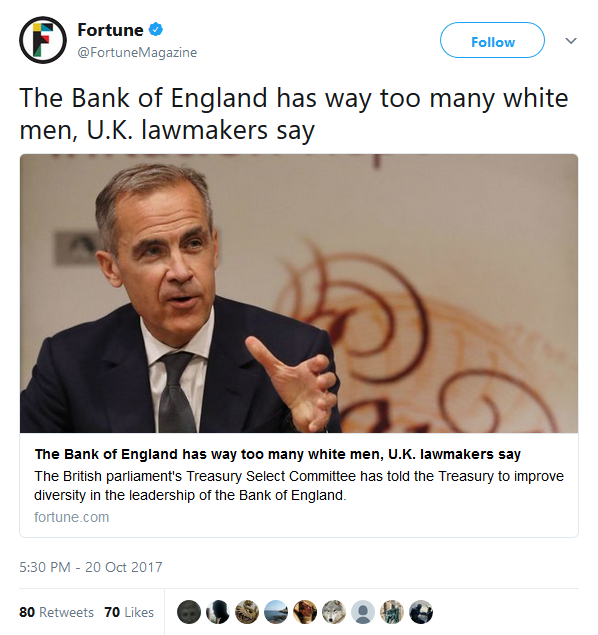The width and height of the screenshot is (598, 635).
Task: Open the first dark liker avatar
Action: pos(189,612)
